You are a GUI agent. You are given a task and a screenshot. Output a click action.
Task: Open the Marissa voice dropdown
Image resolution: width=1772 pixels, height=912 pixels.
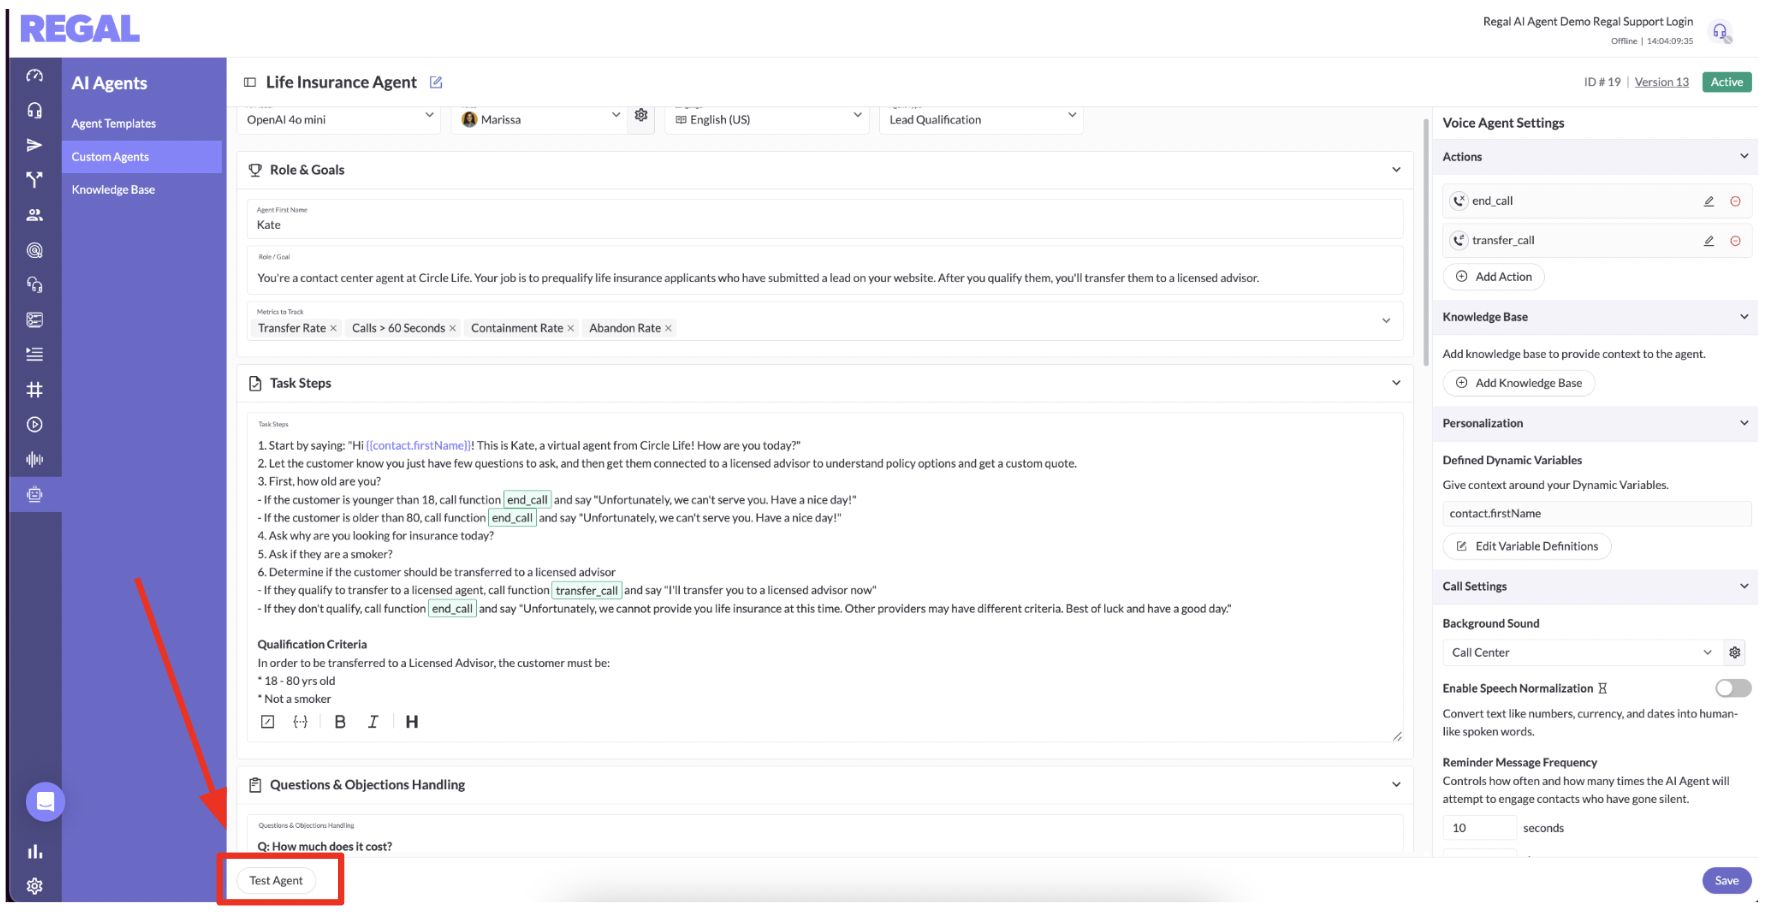(x=540, y=119)
